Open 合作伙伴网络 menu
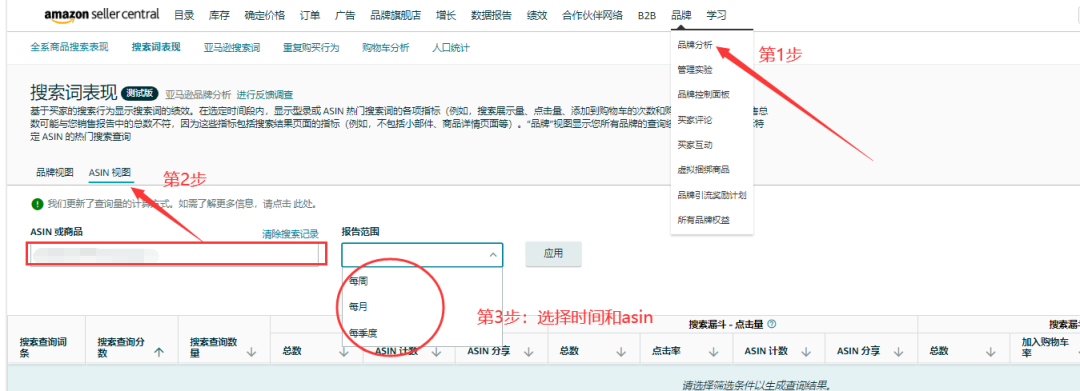1080x391 pixels. (592, 15)
